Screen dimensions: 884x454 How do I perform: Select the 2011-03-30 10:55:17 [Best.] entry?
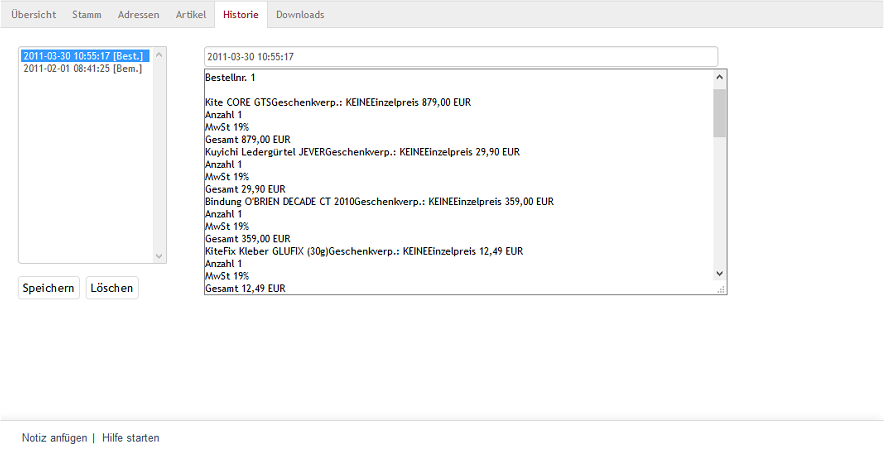coord(84,57)
